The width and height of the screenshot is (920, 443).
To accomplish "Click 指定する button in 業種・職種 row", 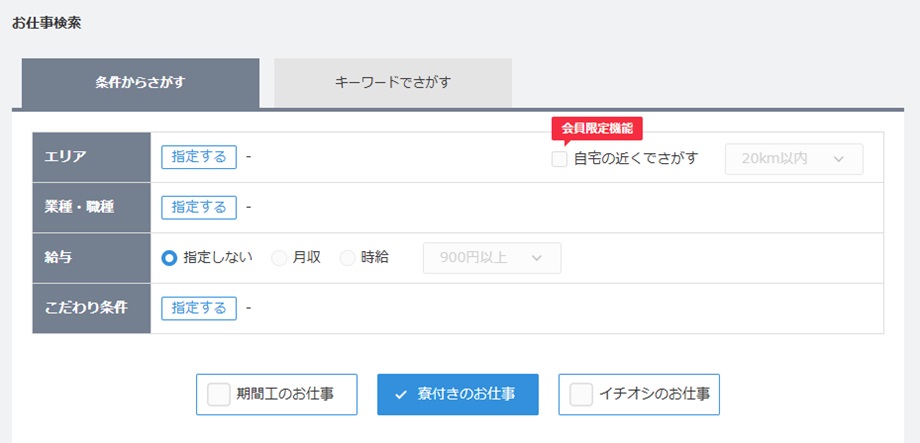I will [199, 208].
